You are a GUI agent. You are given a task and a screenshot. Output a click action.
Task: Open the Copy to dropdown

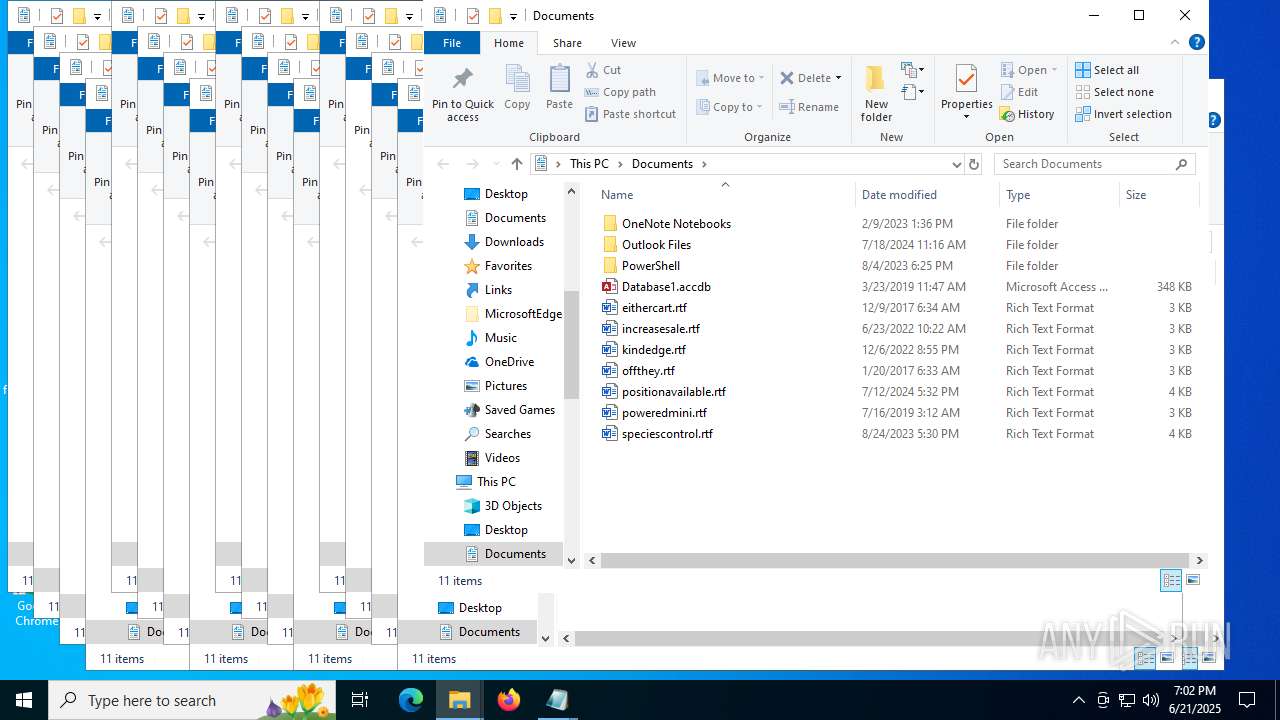[x=730, y=107]
